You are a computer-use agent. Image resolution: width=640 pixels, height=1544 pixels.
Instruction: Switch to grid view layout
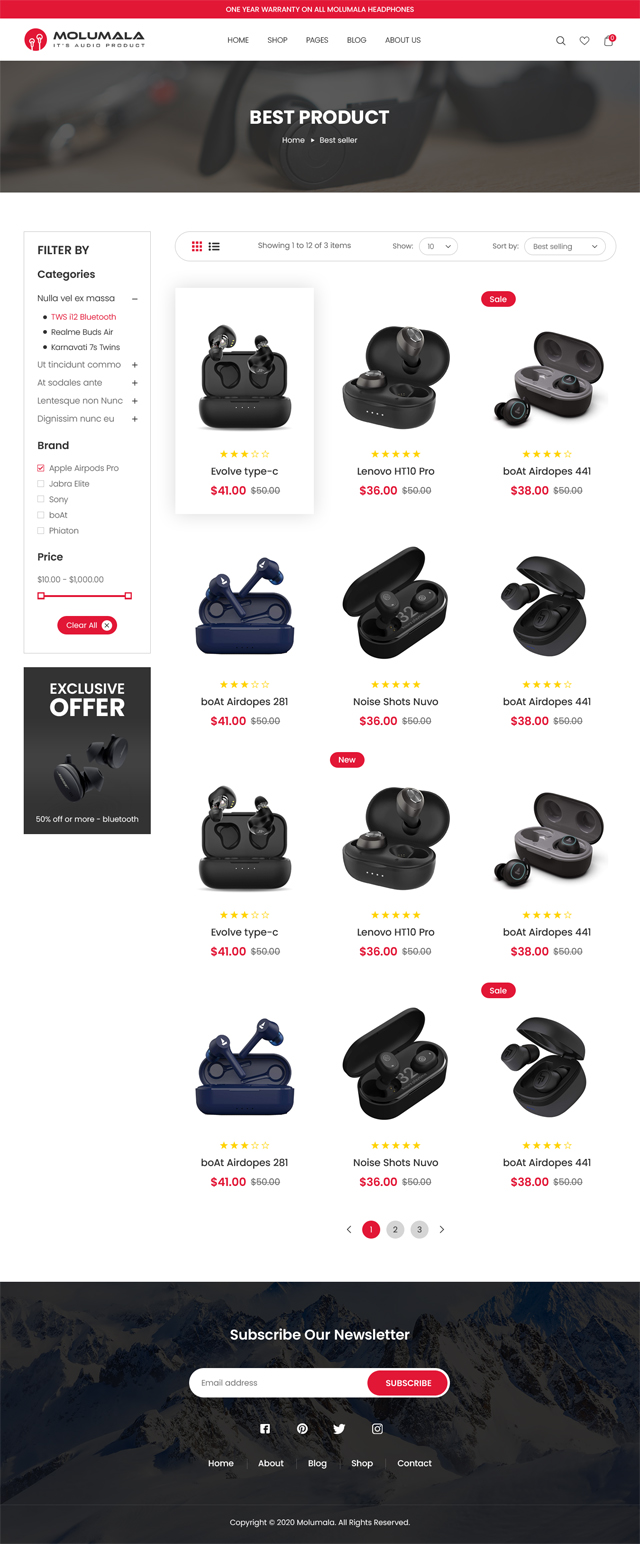click(197, 246)
